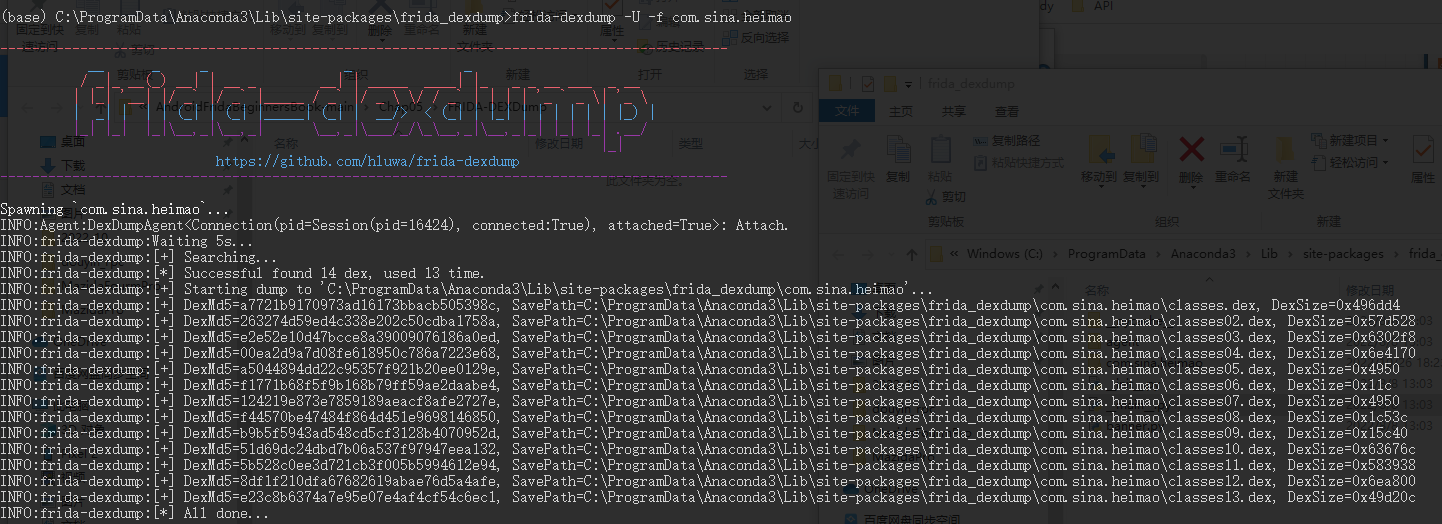
Task: Click the "All done..." log line
Action: click(x=135, y=513)
